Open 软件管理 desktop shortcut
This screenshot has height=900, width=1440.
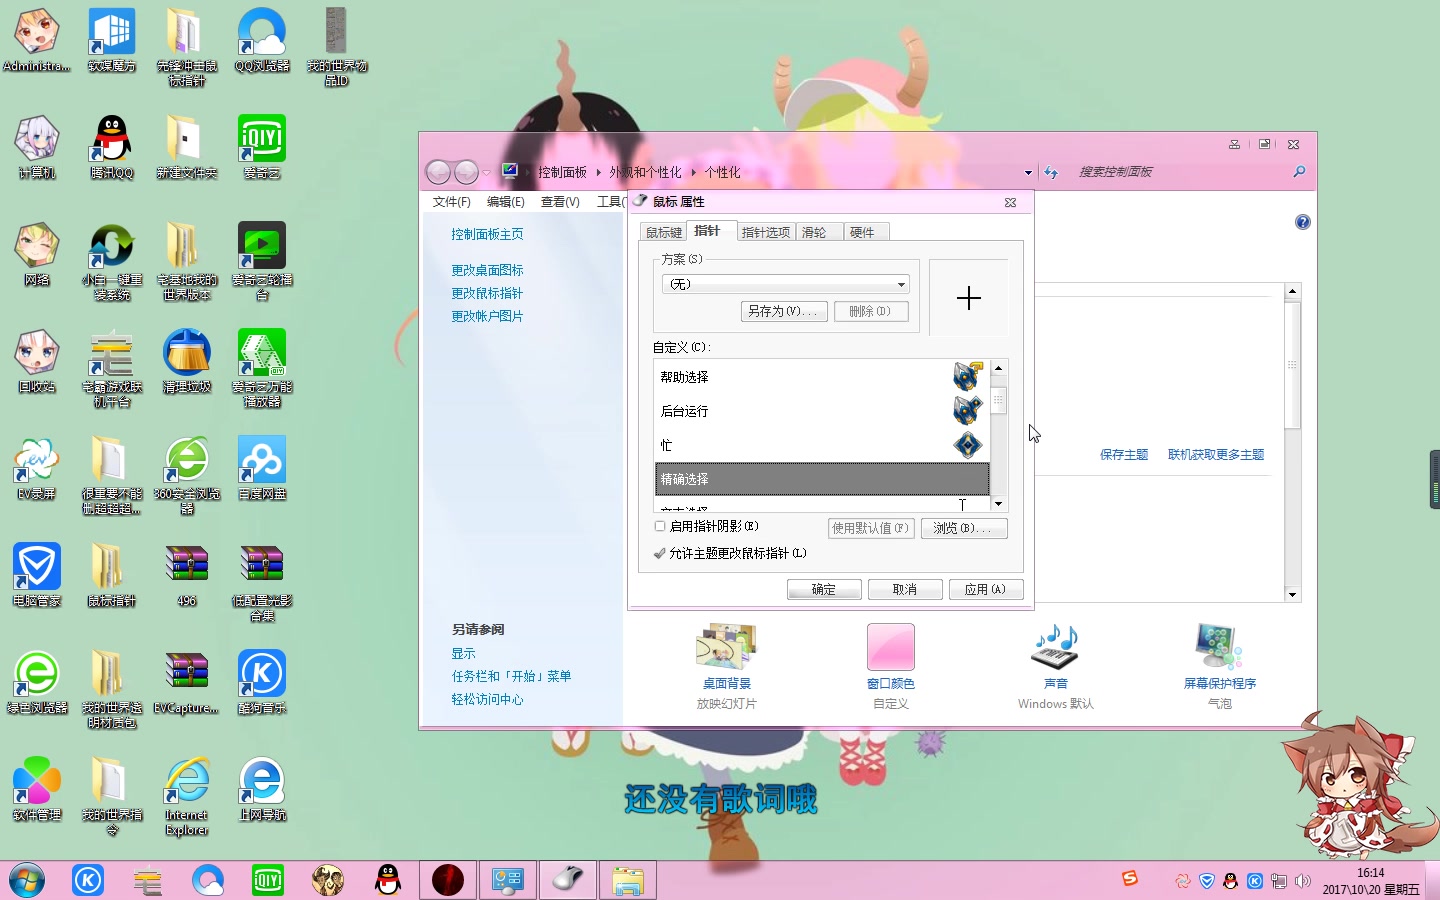coord(37,789)
